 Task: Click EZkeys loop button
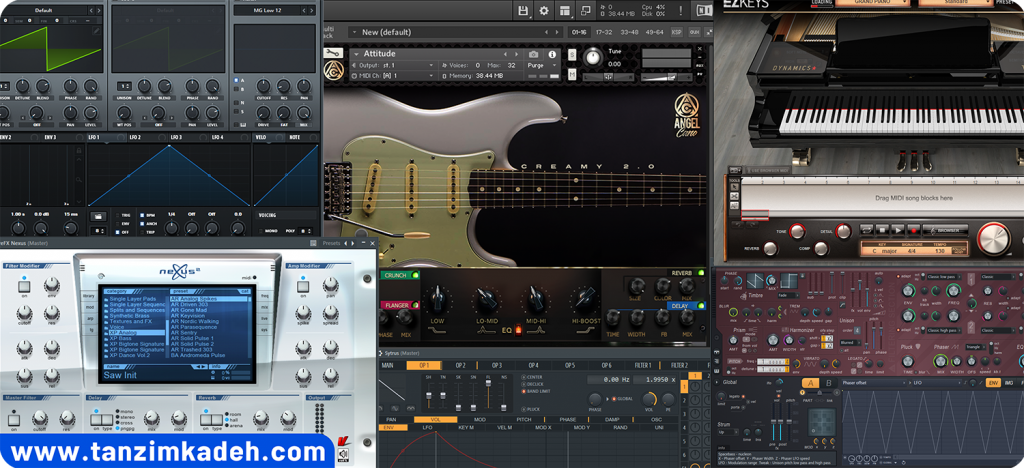866,230
